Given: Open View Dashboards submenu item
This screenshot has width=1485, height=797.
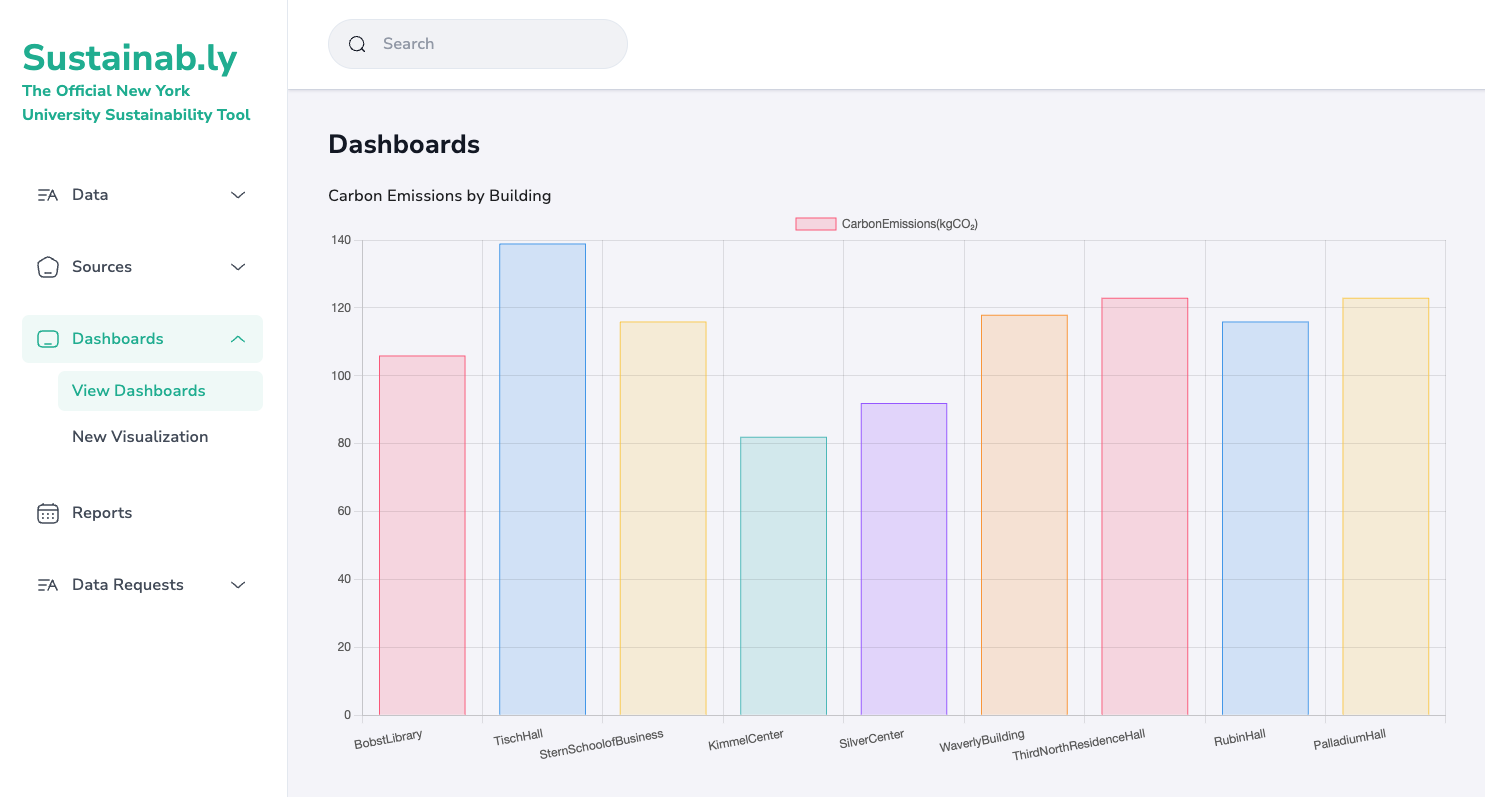Looking at the screenshot, I should click(x=160, y=391).
